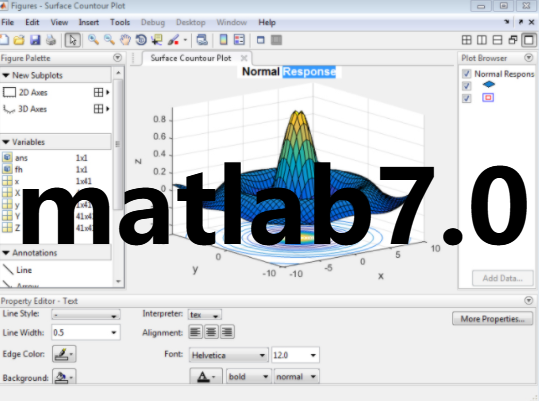Select the Rotate 3D tool
Screen dimensions: 539x401
141,40
